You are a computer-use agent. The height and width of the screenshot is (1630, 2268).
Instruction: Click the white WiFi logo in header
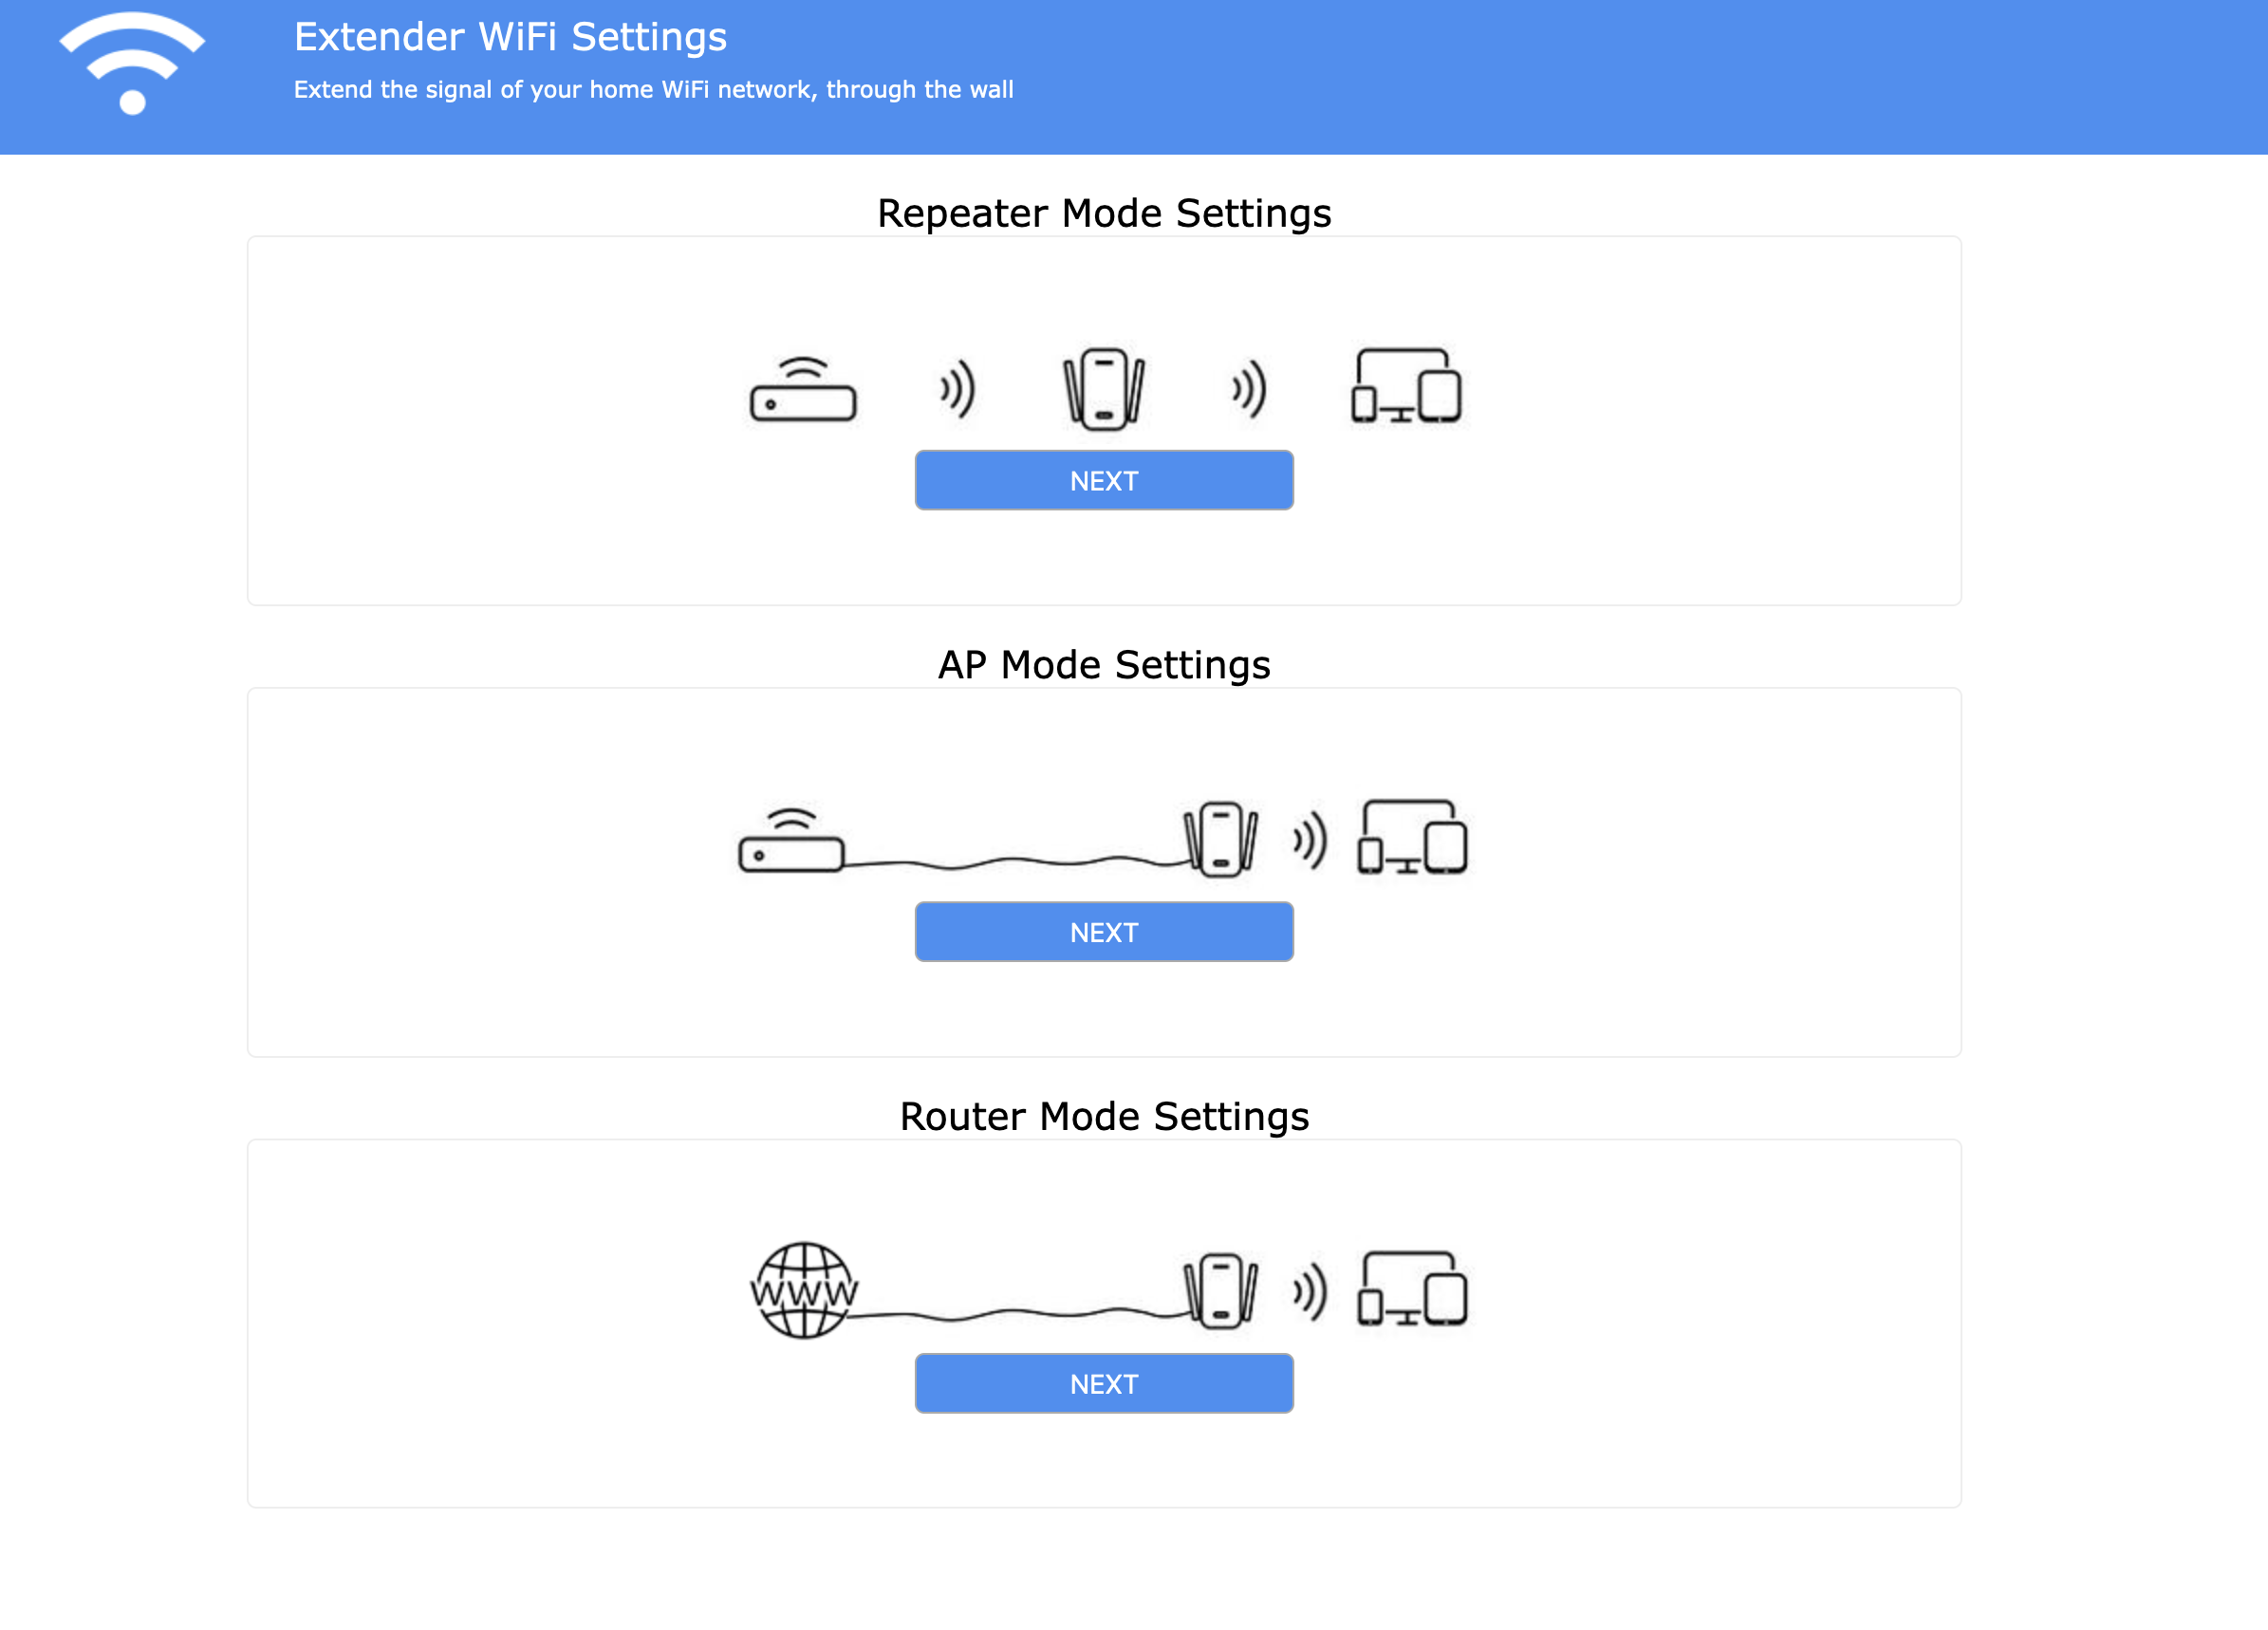point(132,64)
